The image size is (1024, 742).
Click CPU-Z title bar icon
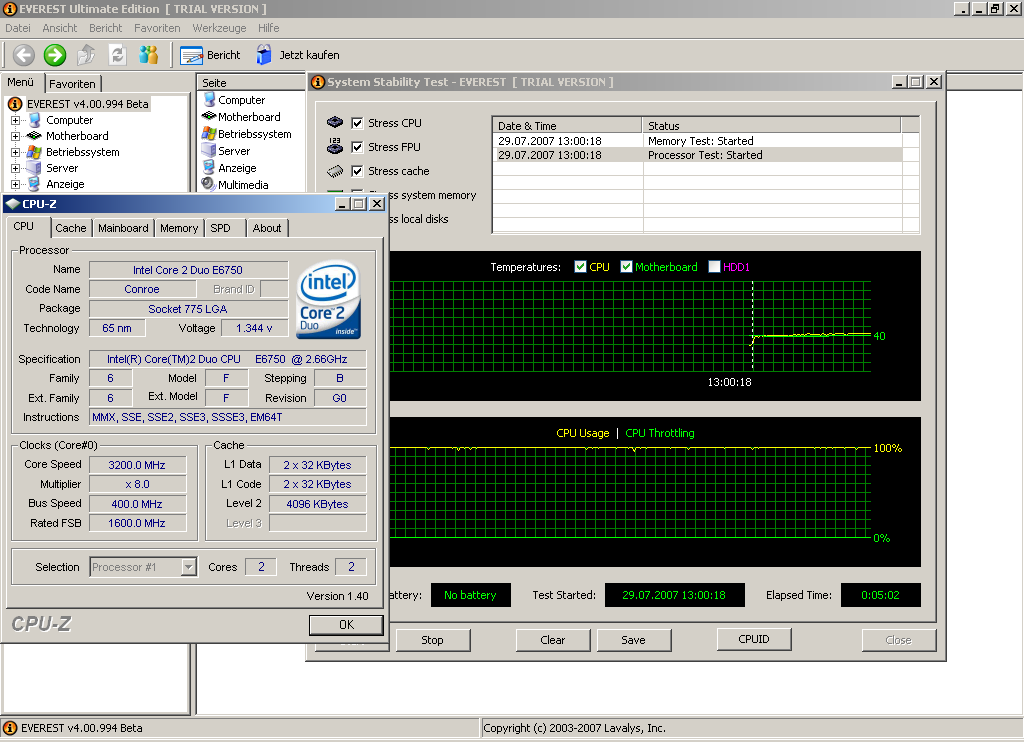tap(12, 204)
